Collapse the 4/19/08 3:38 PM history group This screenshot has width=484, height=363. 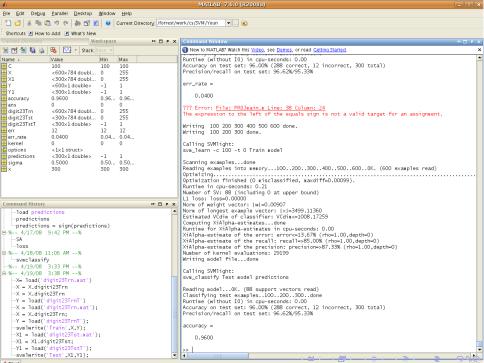pyautogui.click(x=4, y=273)
